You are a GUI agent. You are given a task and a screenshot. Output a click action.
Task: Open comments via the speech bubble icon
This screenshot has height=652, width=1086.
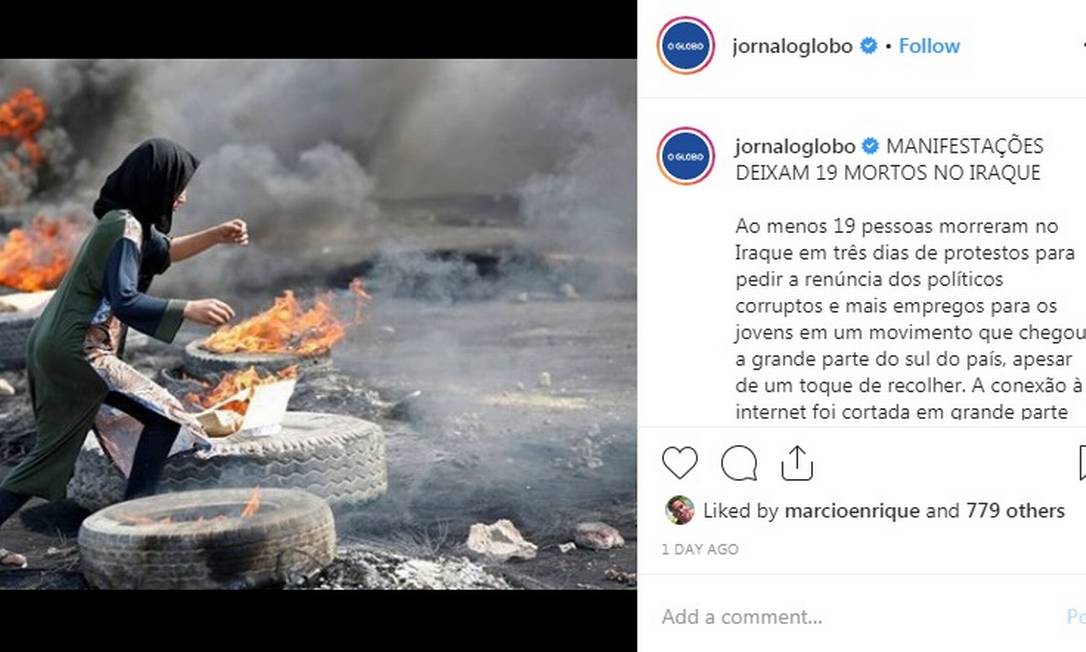[x=738, y=463]
